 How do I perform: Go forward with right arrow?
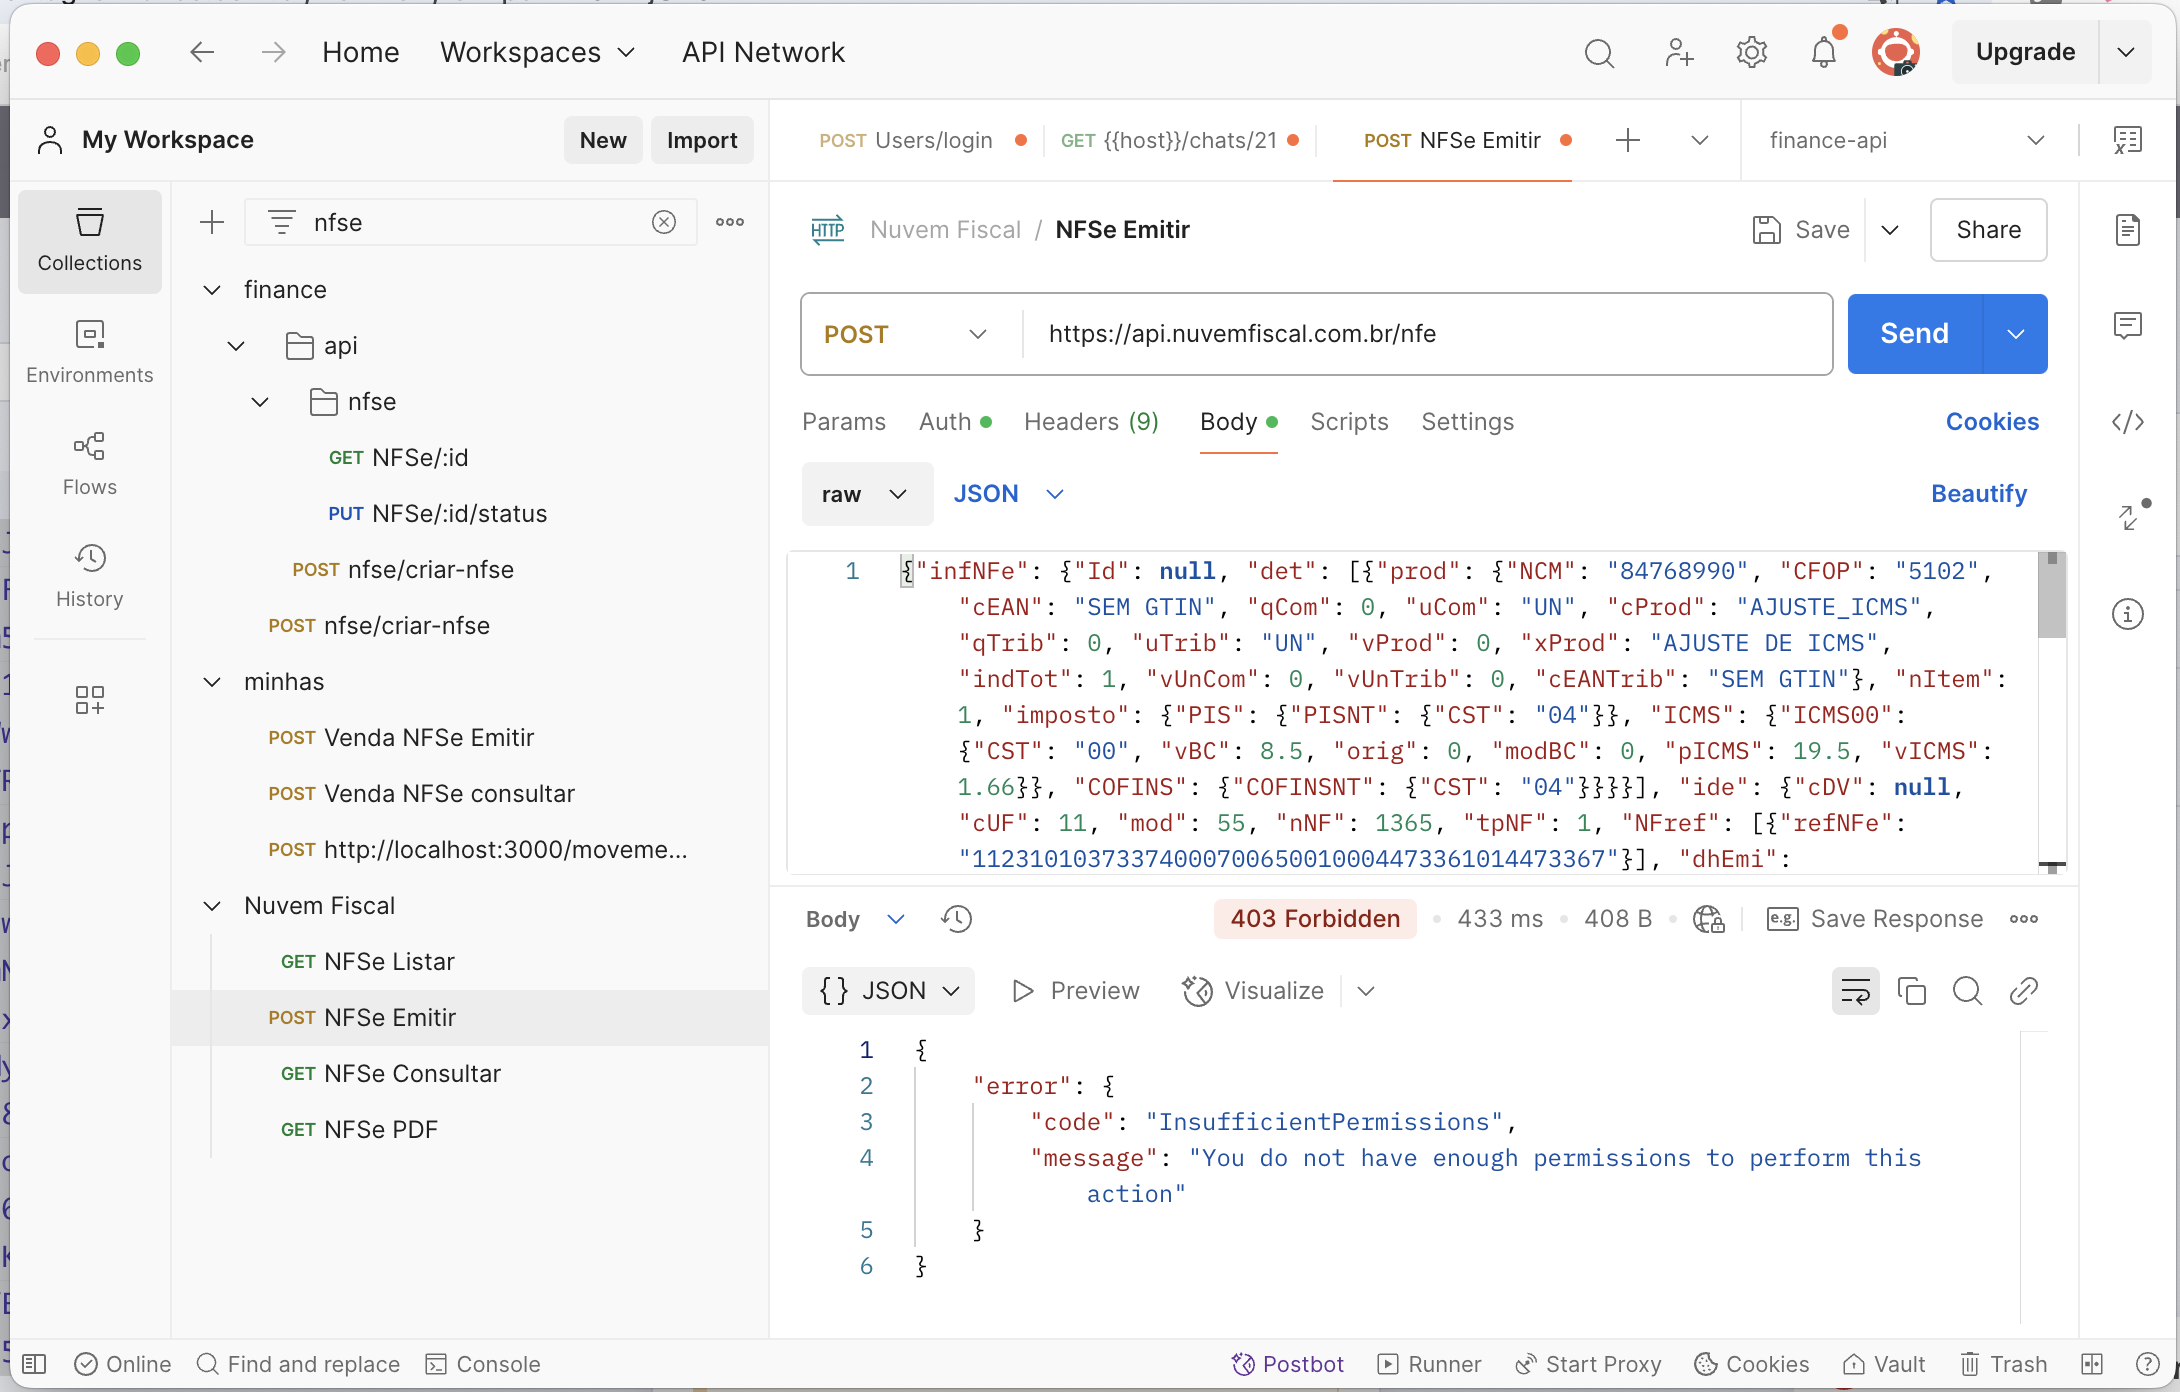[274, 52]
